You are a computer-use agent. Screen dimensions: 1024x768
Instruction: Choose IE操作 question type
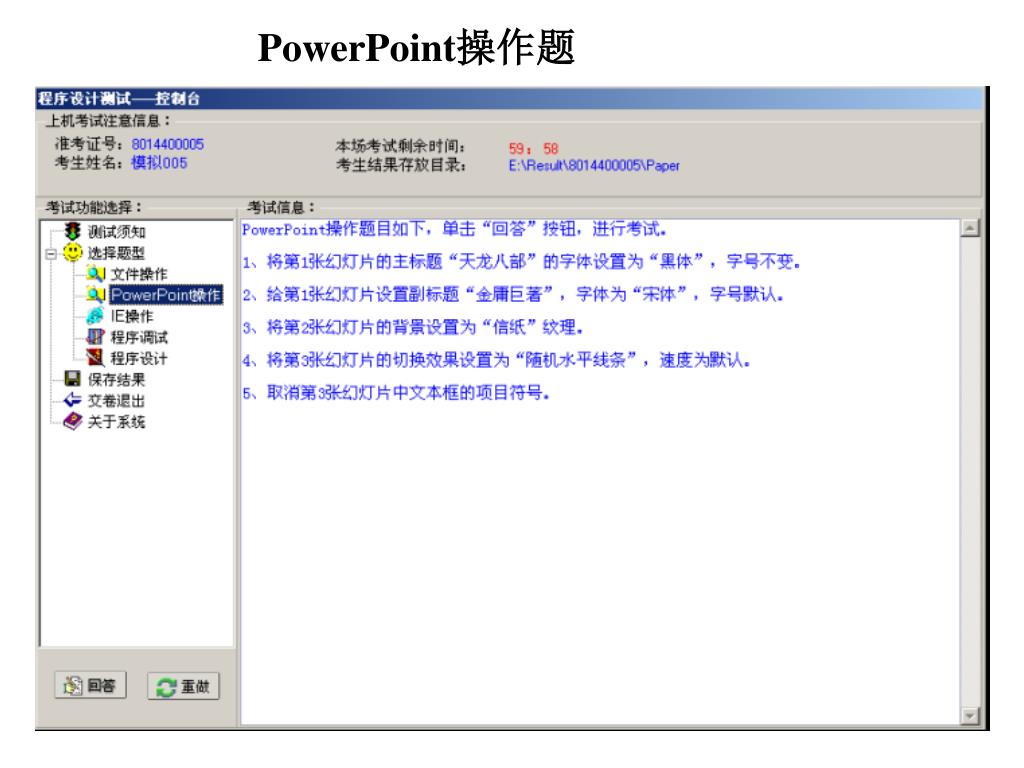[132, 316]
